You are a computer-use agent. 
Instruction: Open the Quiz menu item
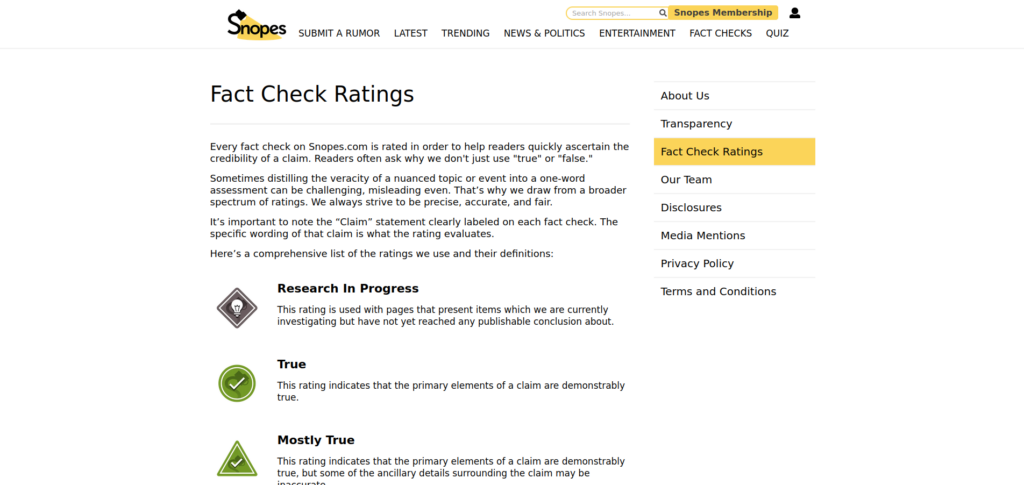pyautogui.click(x=777, y=33)
